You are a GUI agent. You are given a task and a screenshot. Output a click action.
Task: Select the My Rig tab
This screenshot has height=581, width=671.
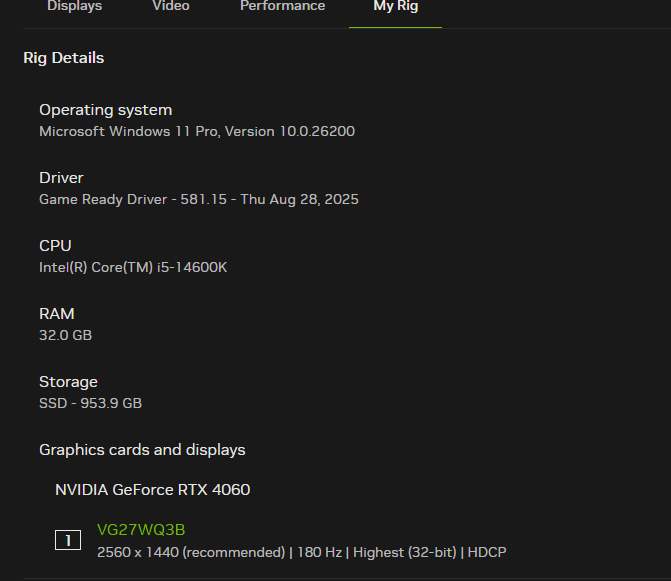click(x=395, y=6)
